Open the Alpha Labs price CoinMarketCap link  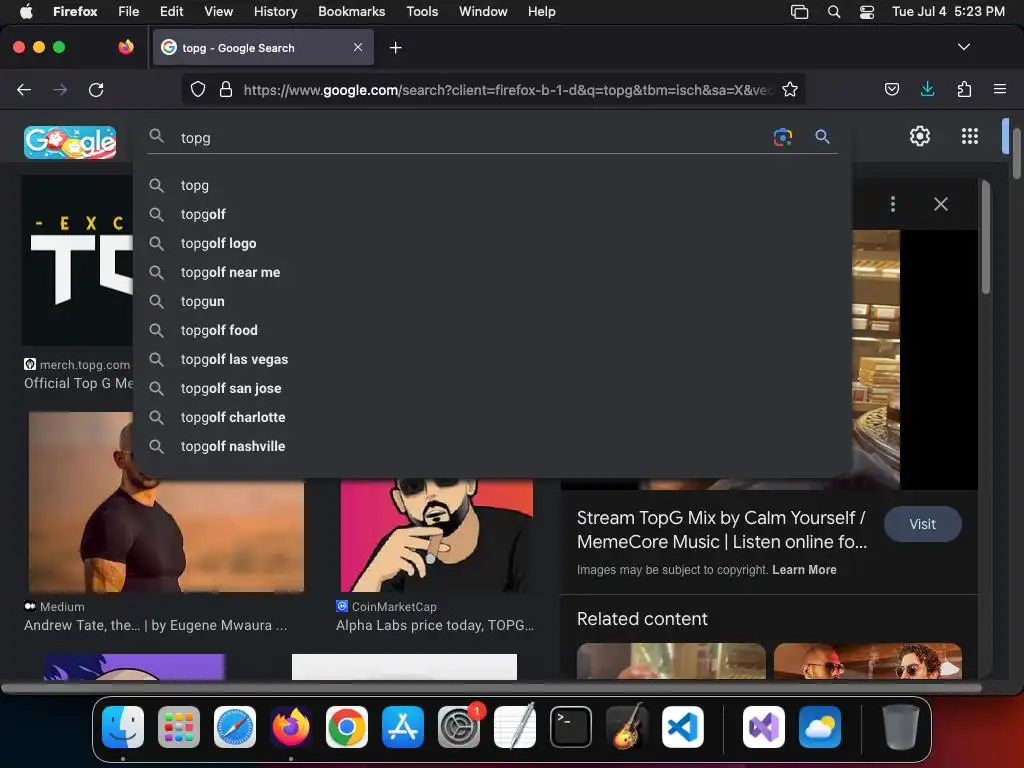click(x=434, y=625)
